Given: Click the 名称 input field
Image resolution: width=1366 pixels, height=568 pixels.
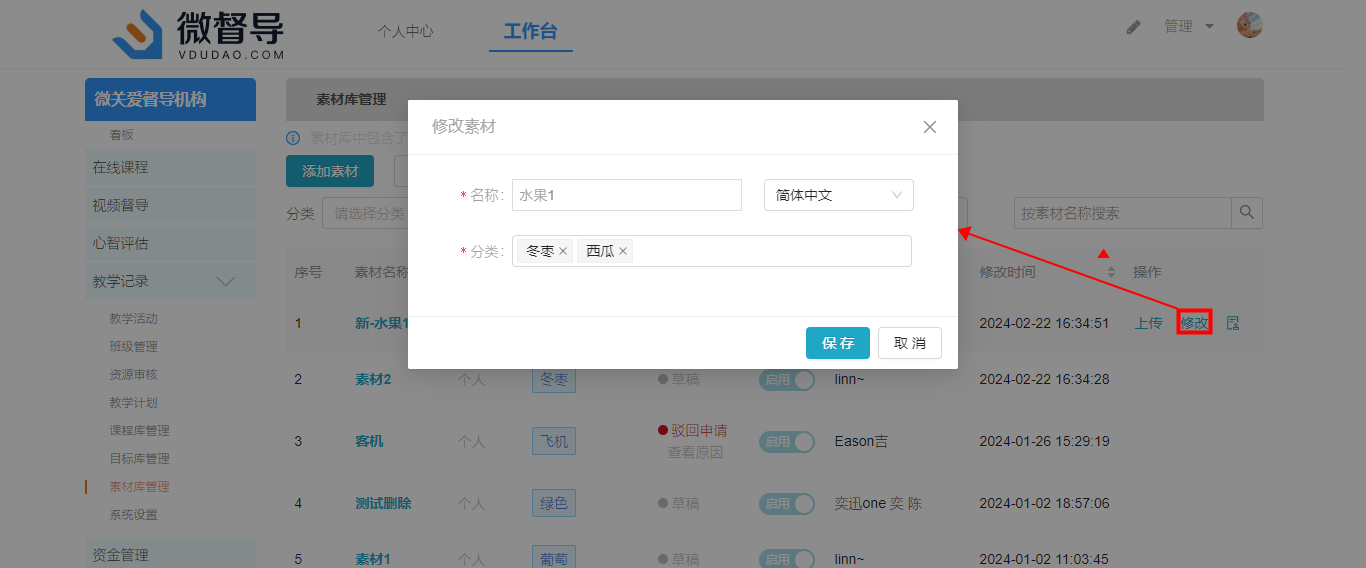Looking at the screenshot, I should [x=626, y=195].
